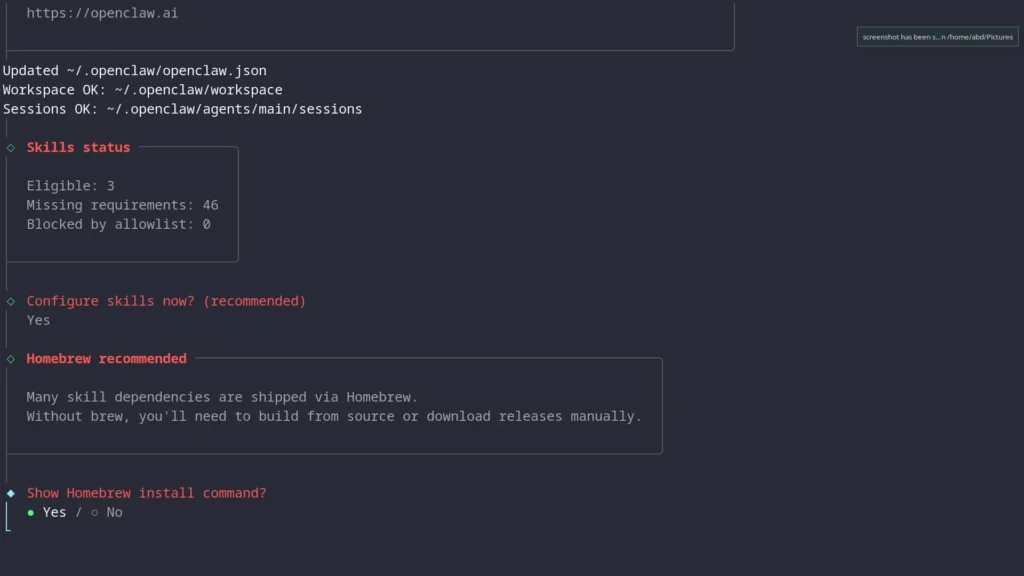
Task: Open the https://openclaw.ai link
Action: 104,12
